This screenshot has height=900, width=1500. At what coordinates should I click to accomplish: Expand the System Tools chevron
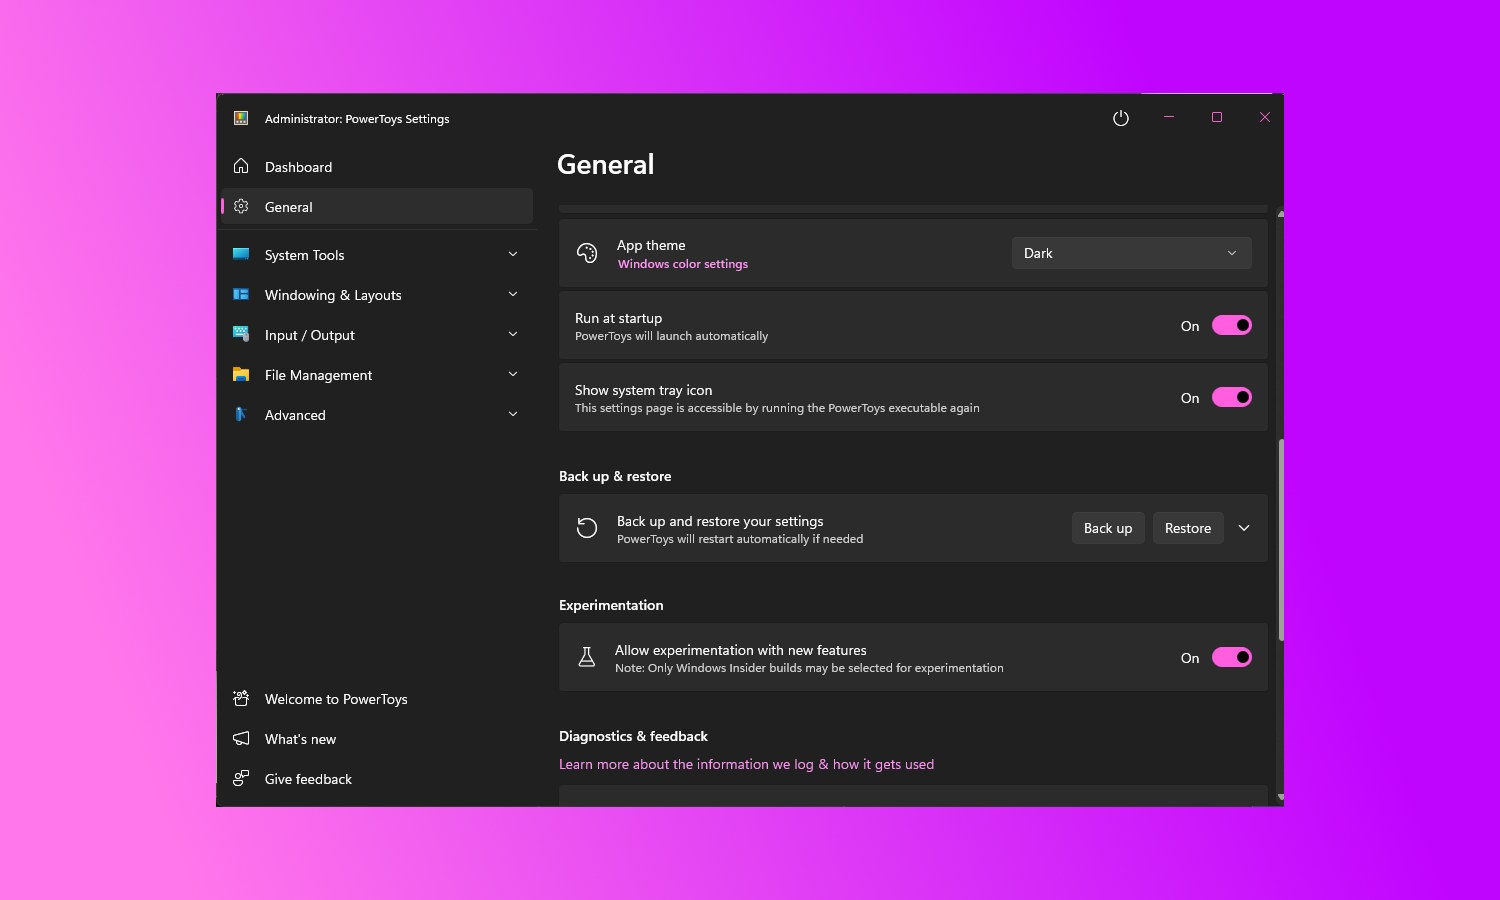(513, 254)
